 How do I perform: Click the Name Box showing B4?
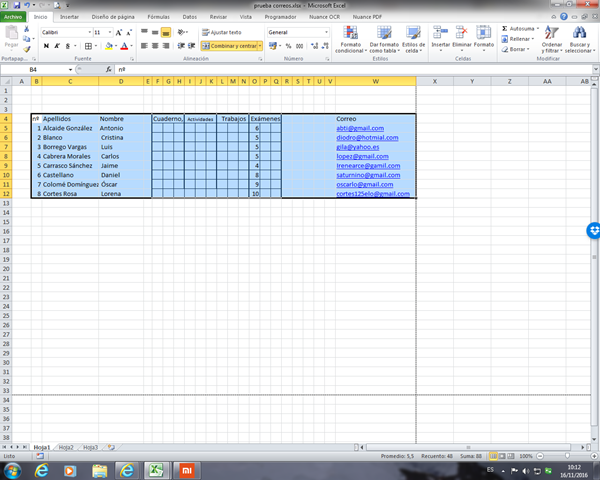point(45,69)
